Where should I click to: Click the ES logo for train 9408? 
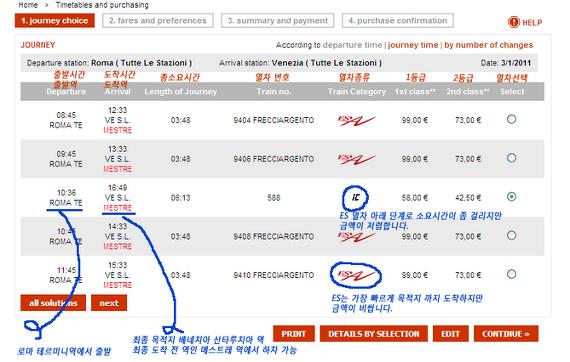pos(356,237)
